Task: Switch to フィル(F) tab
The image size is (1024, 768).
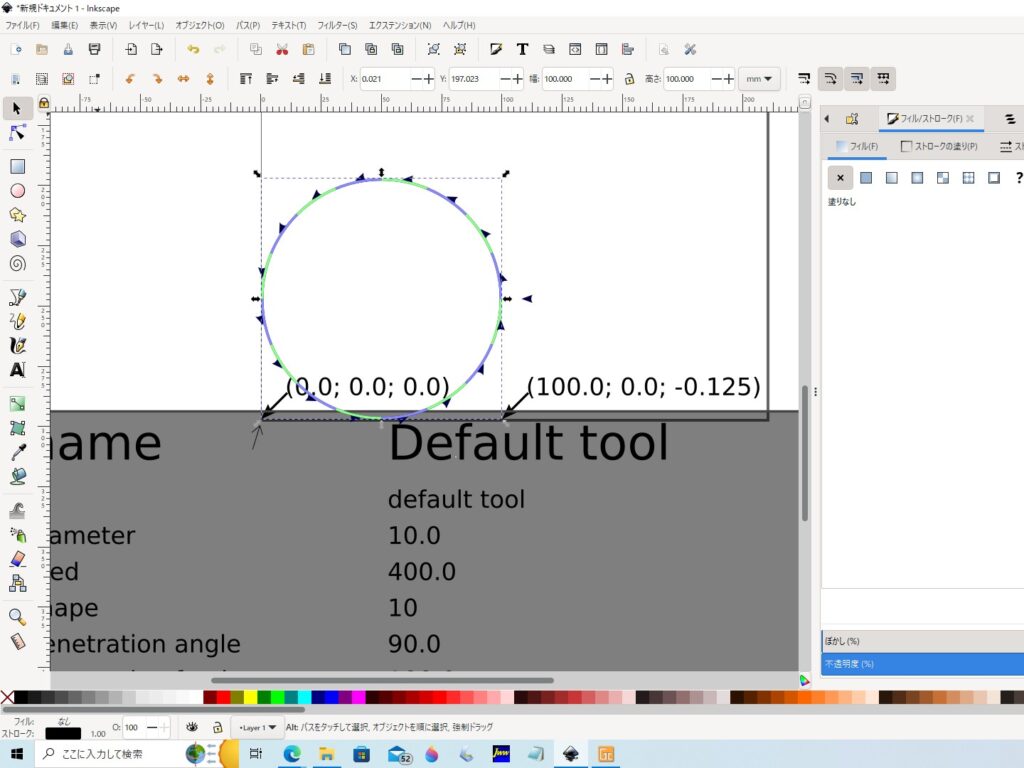Action: 857,146
